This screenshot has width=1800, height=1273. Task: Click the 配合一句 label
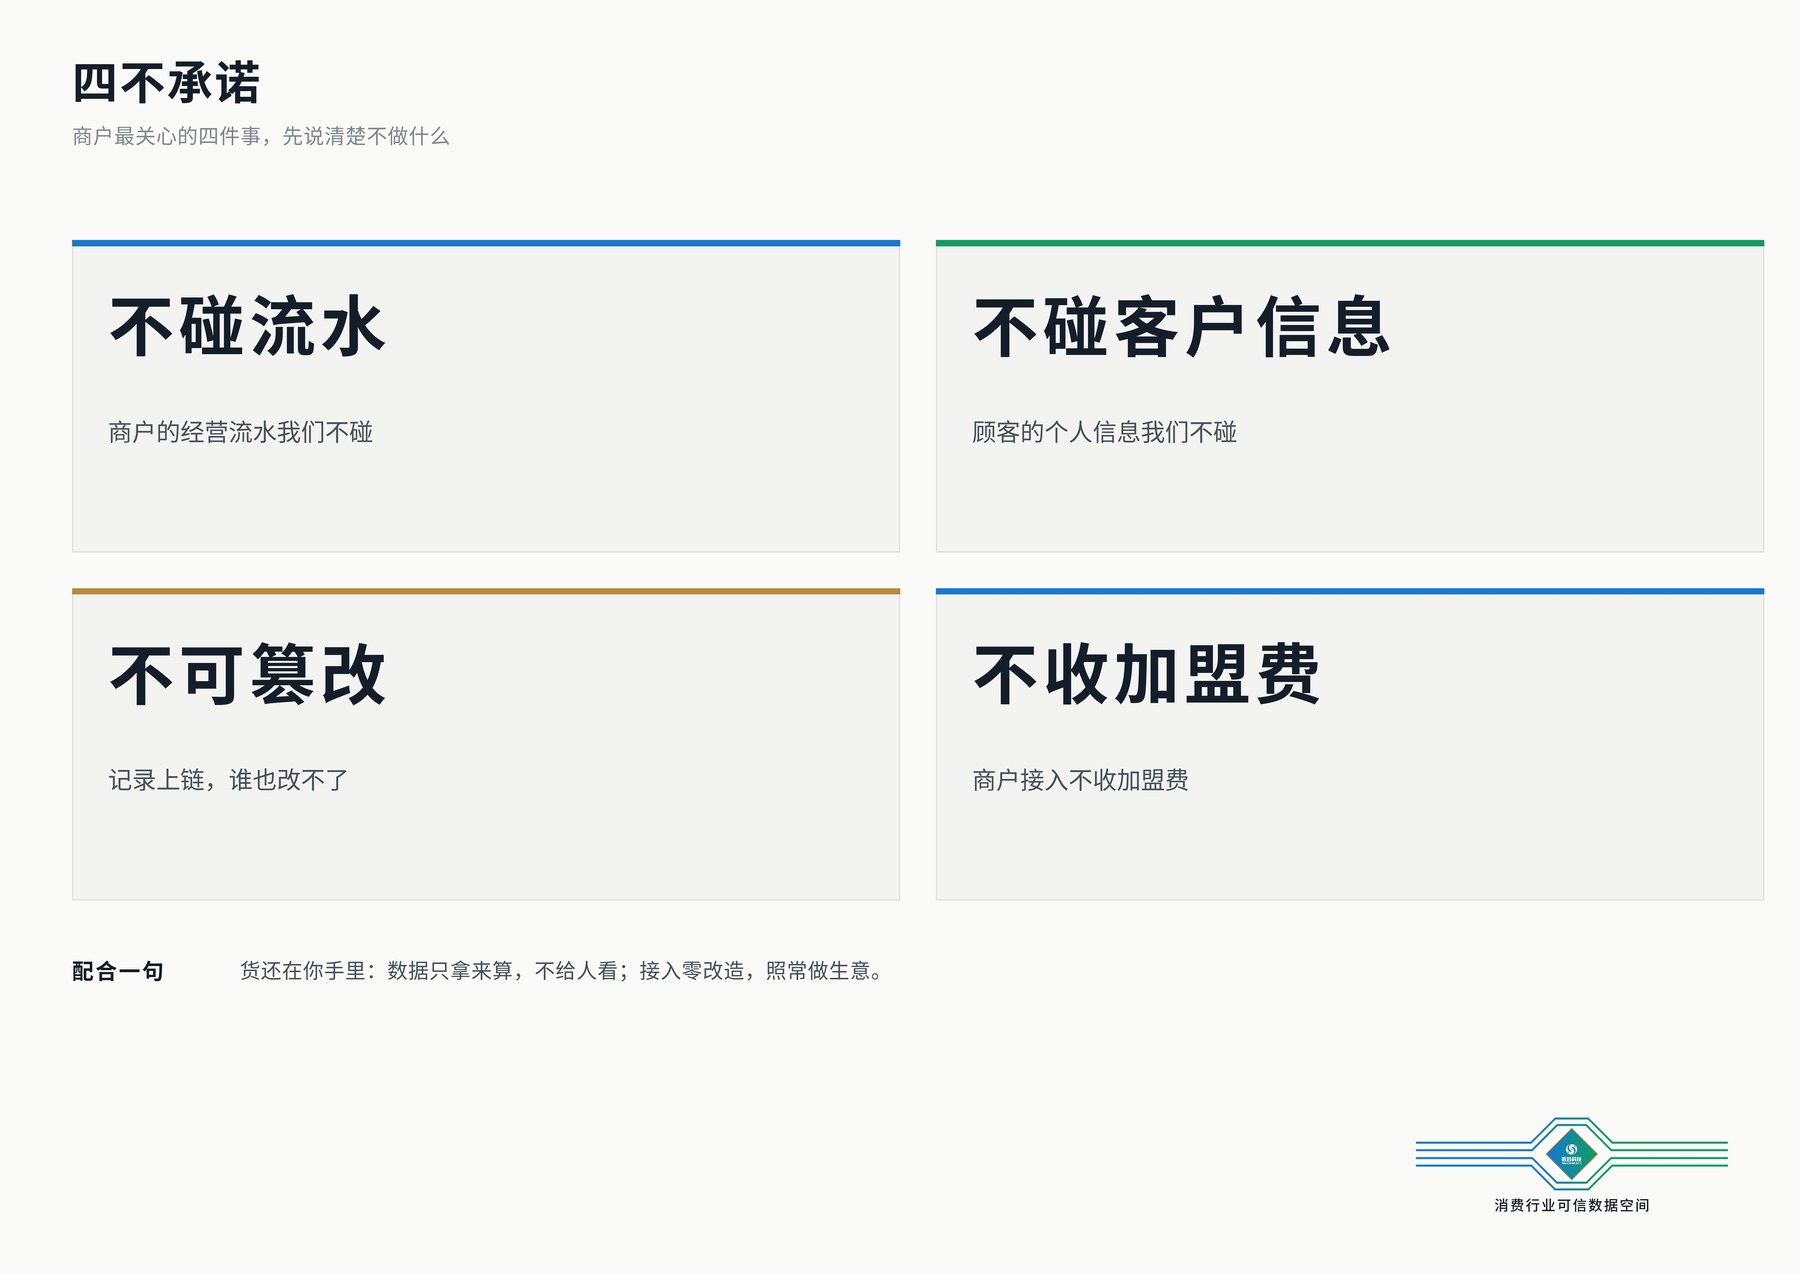click(x=118, y=971)
